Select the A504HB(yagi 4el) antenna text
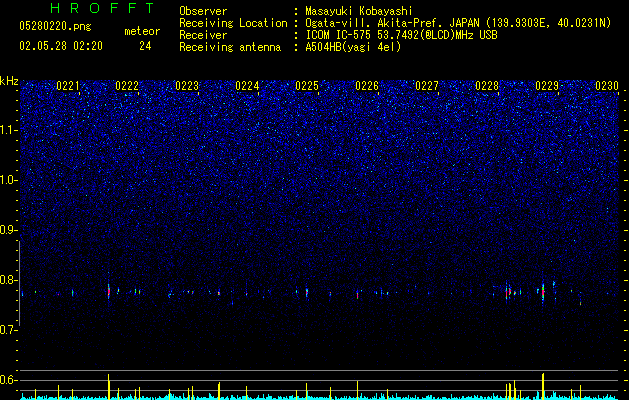Screen dimensions: 629x400 pyautogui.click(x=353, y=47)
